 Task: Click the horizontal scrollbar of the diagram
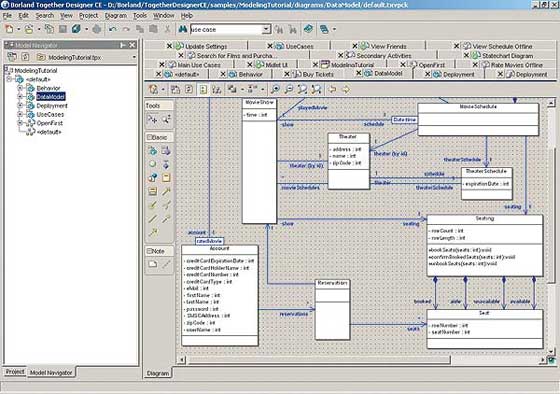point(318,359)
